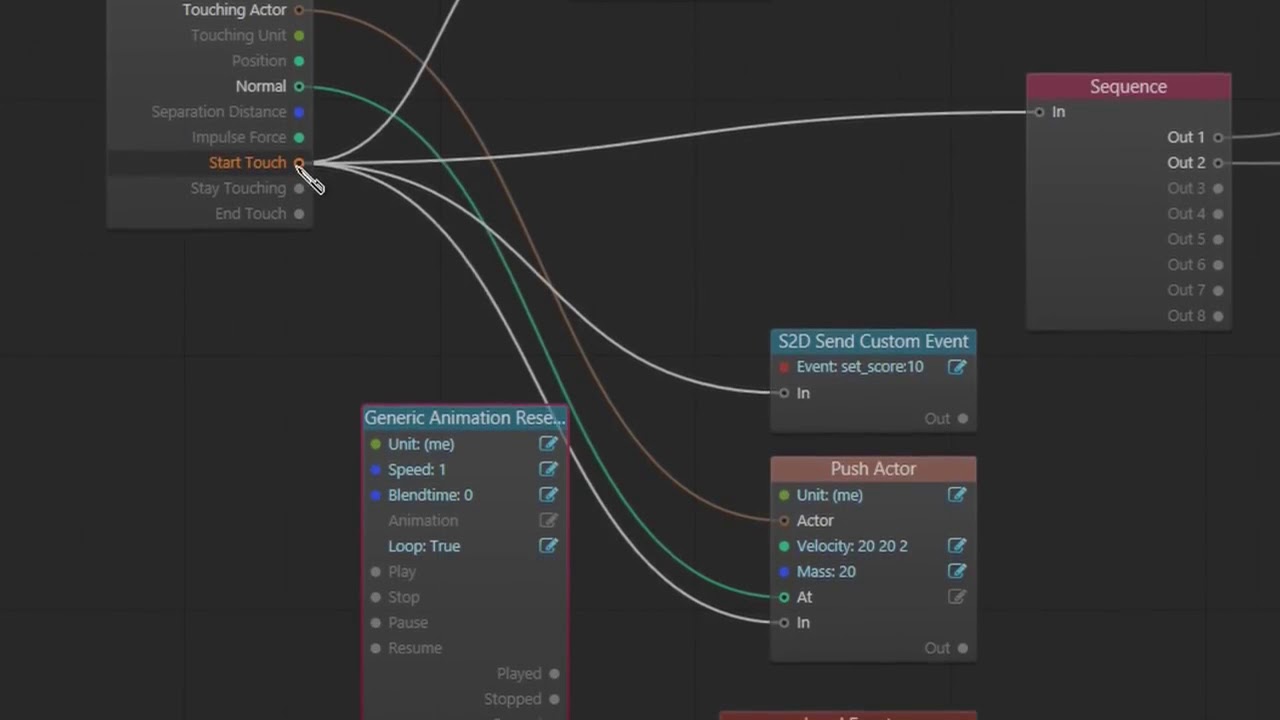Click edit icon beside Animation field

click(548, 520)
